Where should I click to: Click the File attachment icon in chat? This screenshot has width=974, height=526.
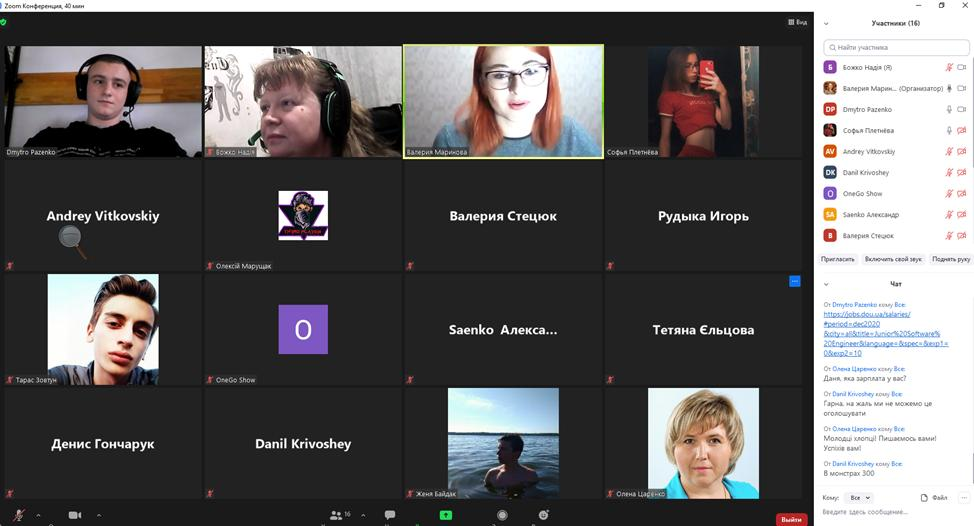point(933,497)
